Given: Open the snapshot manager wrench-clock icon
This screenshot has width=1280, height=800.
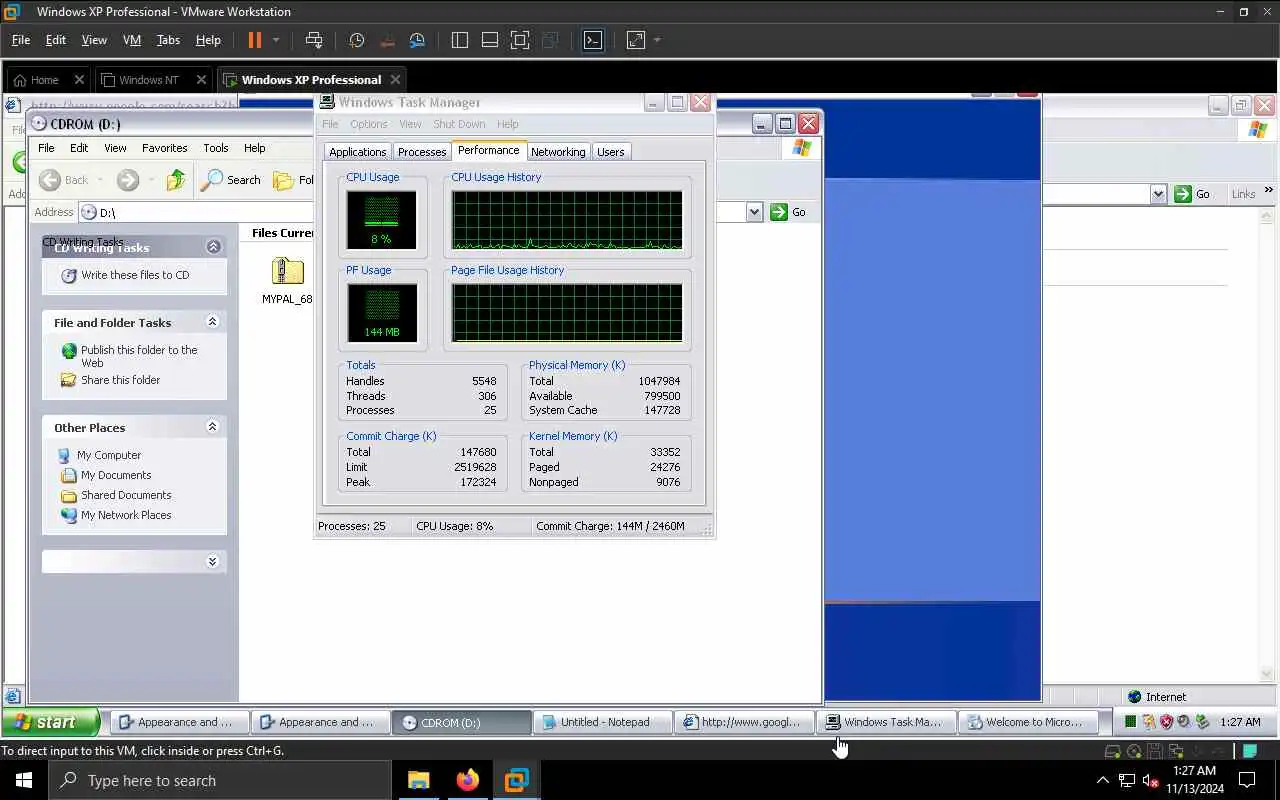Looking at the screenshot, I should coord(417,40).
